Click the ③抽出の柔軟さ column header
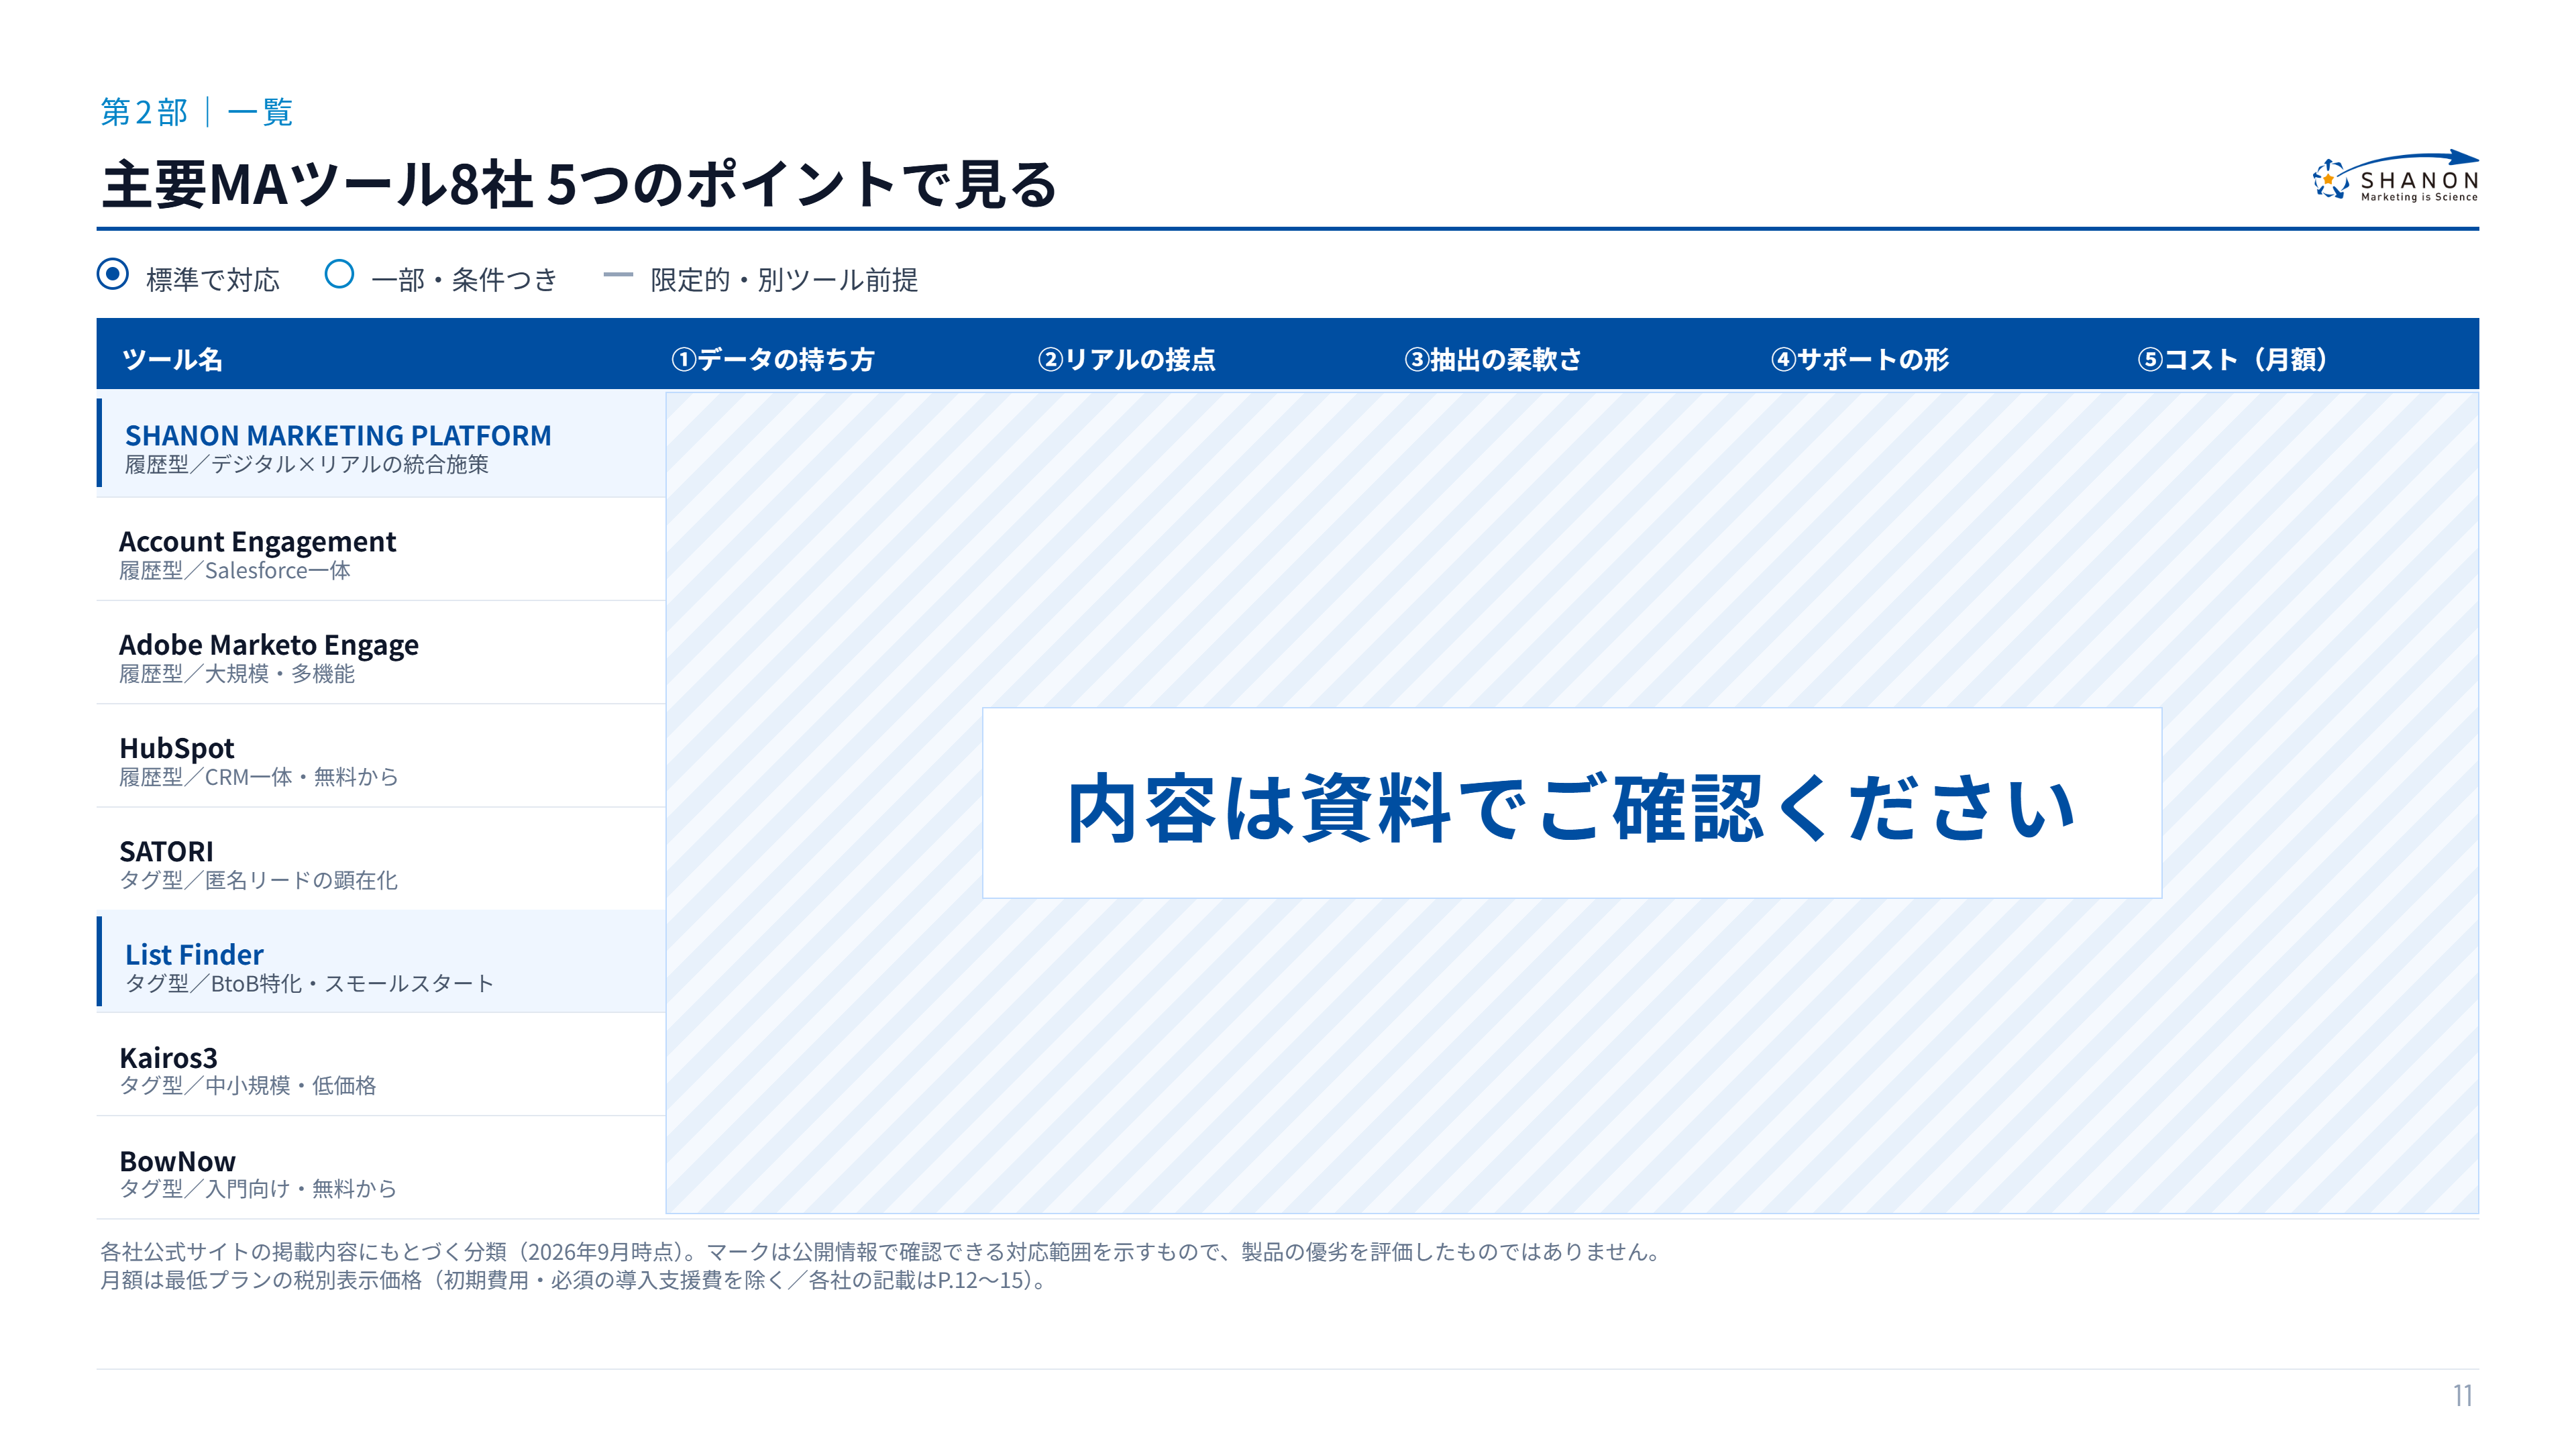2576x1449 pixels. coord(1493,359)
